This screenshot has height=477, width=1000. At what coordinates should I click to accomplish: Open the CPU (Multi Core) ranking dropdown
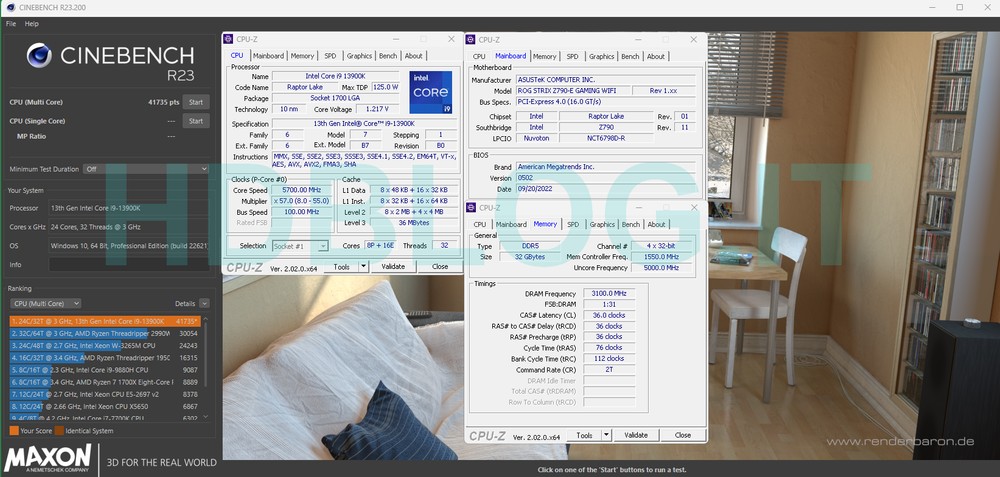[x=46, y=304]
